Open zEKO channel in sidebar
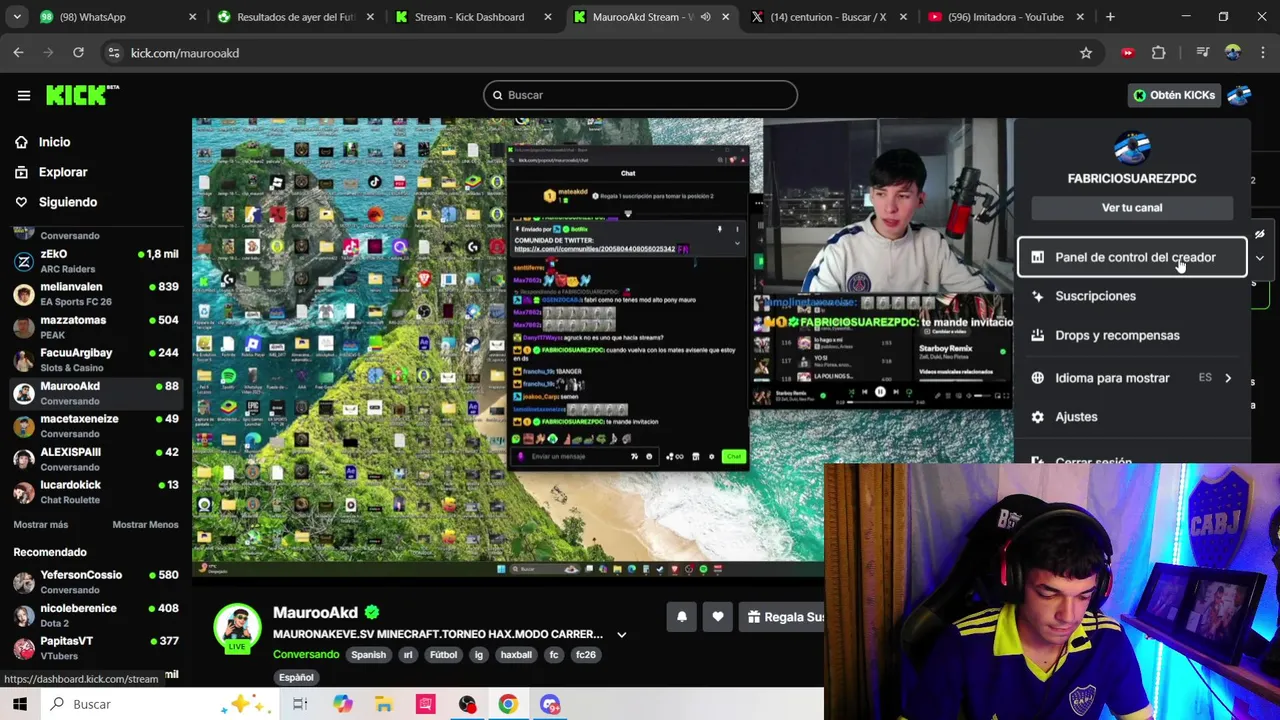1280x720 pixels. [x=96, y=261]
